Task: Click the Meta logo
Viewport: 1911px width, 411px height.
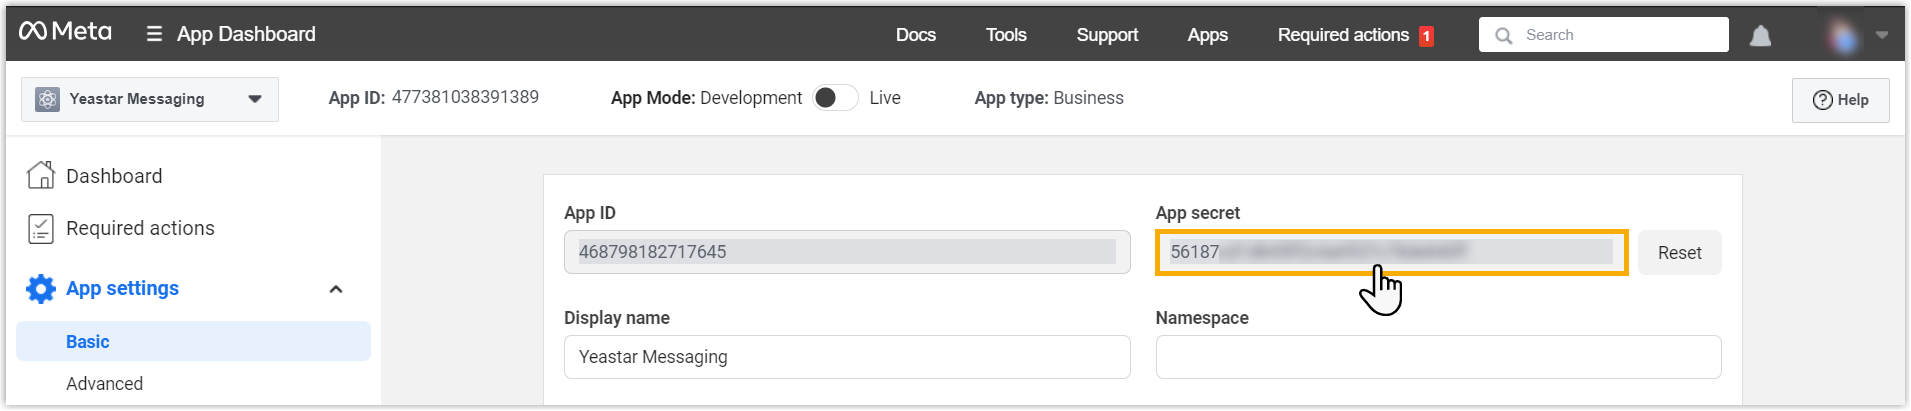Action: 65,32
